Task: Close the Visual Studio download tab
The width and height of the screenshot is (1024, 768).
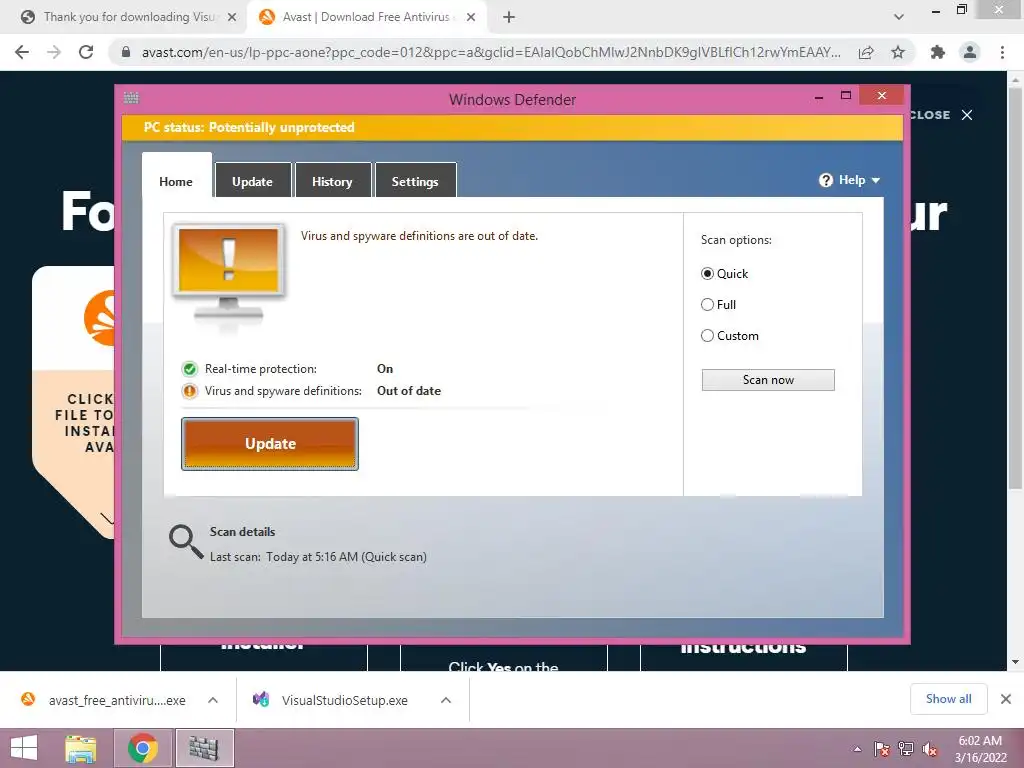Action: click(232, 17)
